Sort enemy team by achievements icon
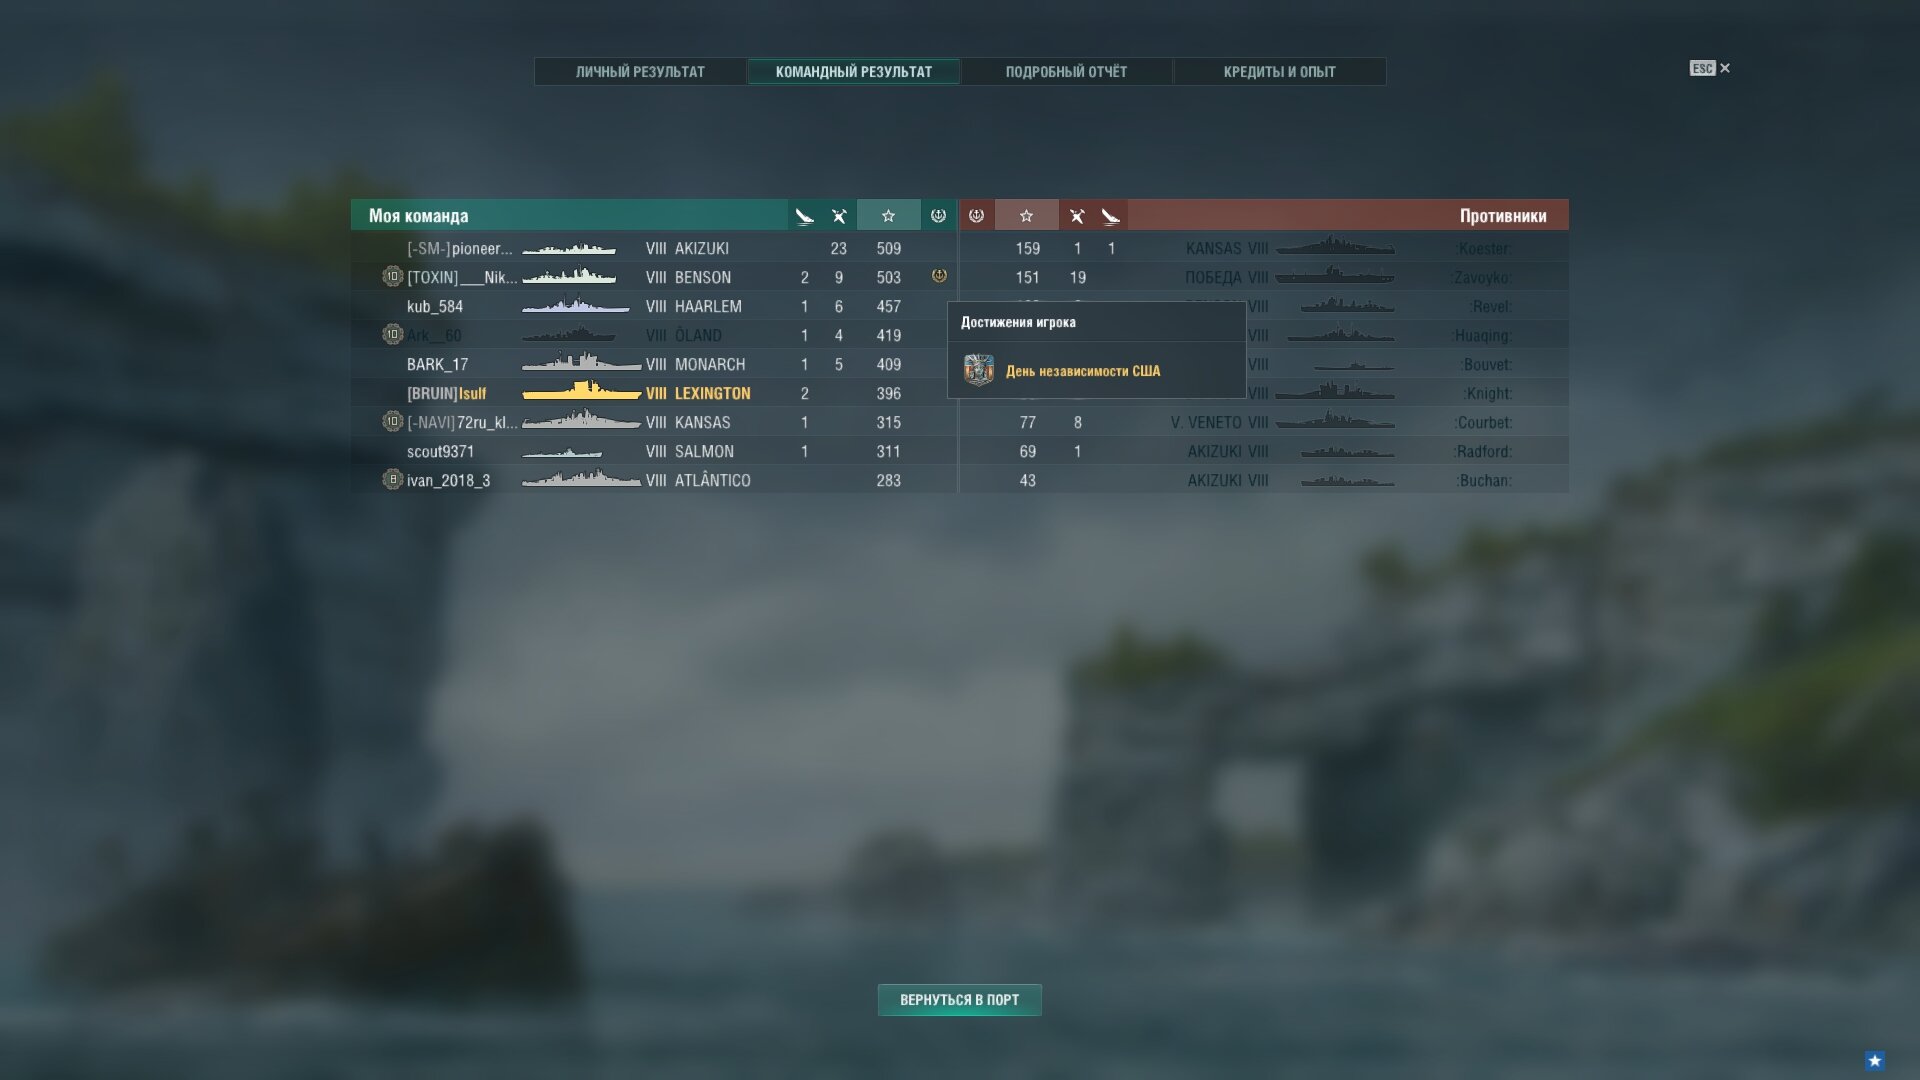 (977, 216)
